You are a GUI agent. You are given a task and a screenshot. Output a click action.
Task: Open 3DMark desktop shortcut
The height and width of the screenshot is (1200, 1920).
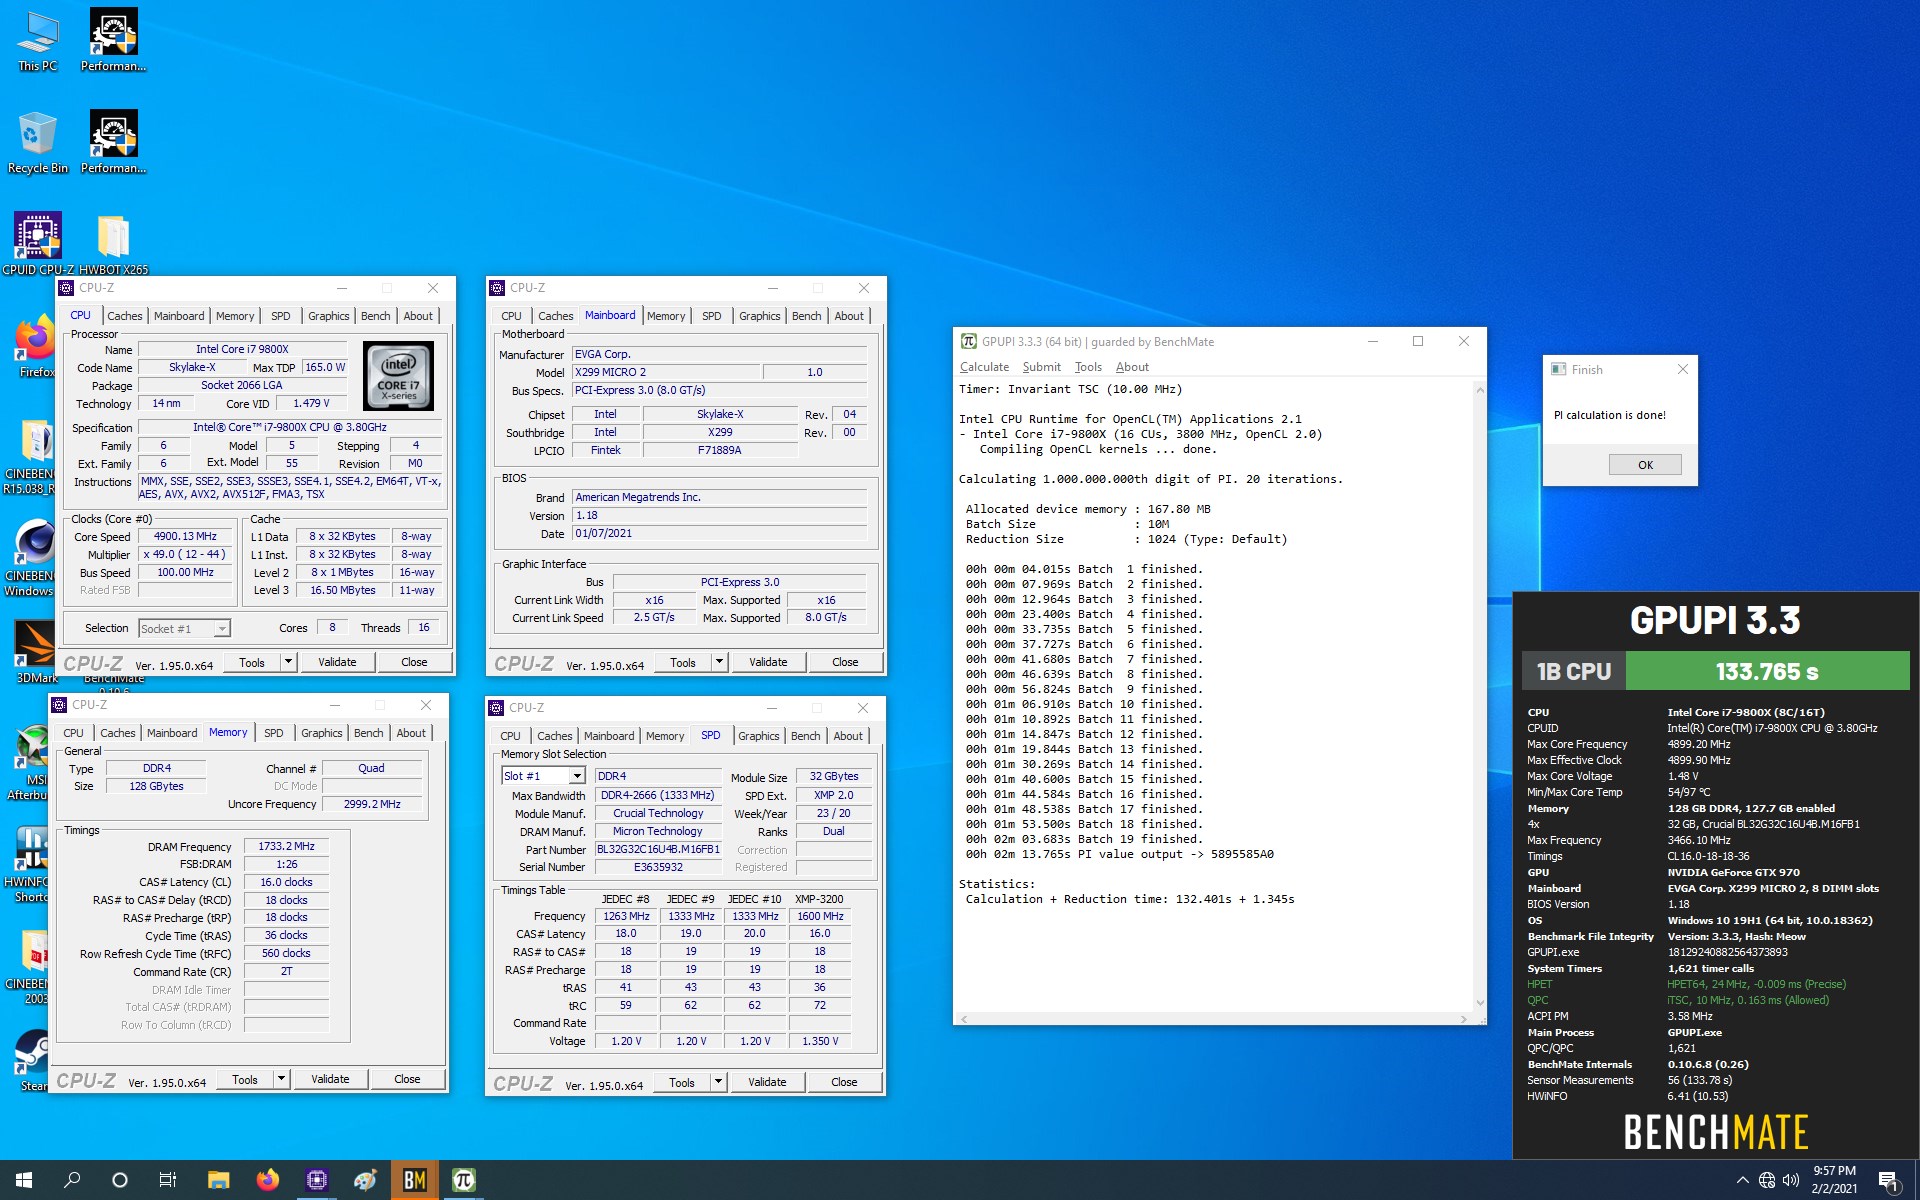tap(36, 650)
